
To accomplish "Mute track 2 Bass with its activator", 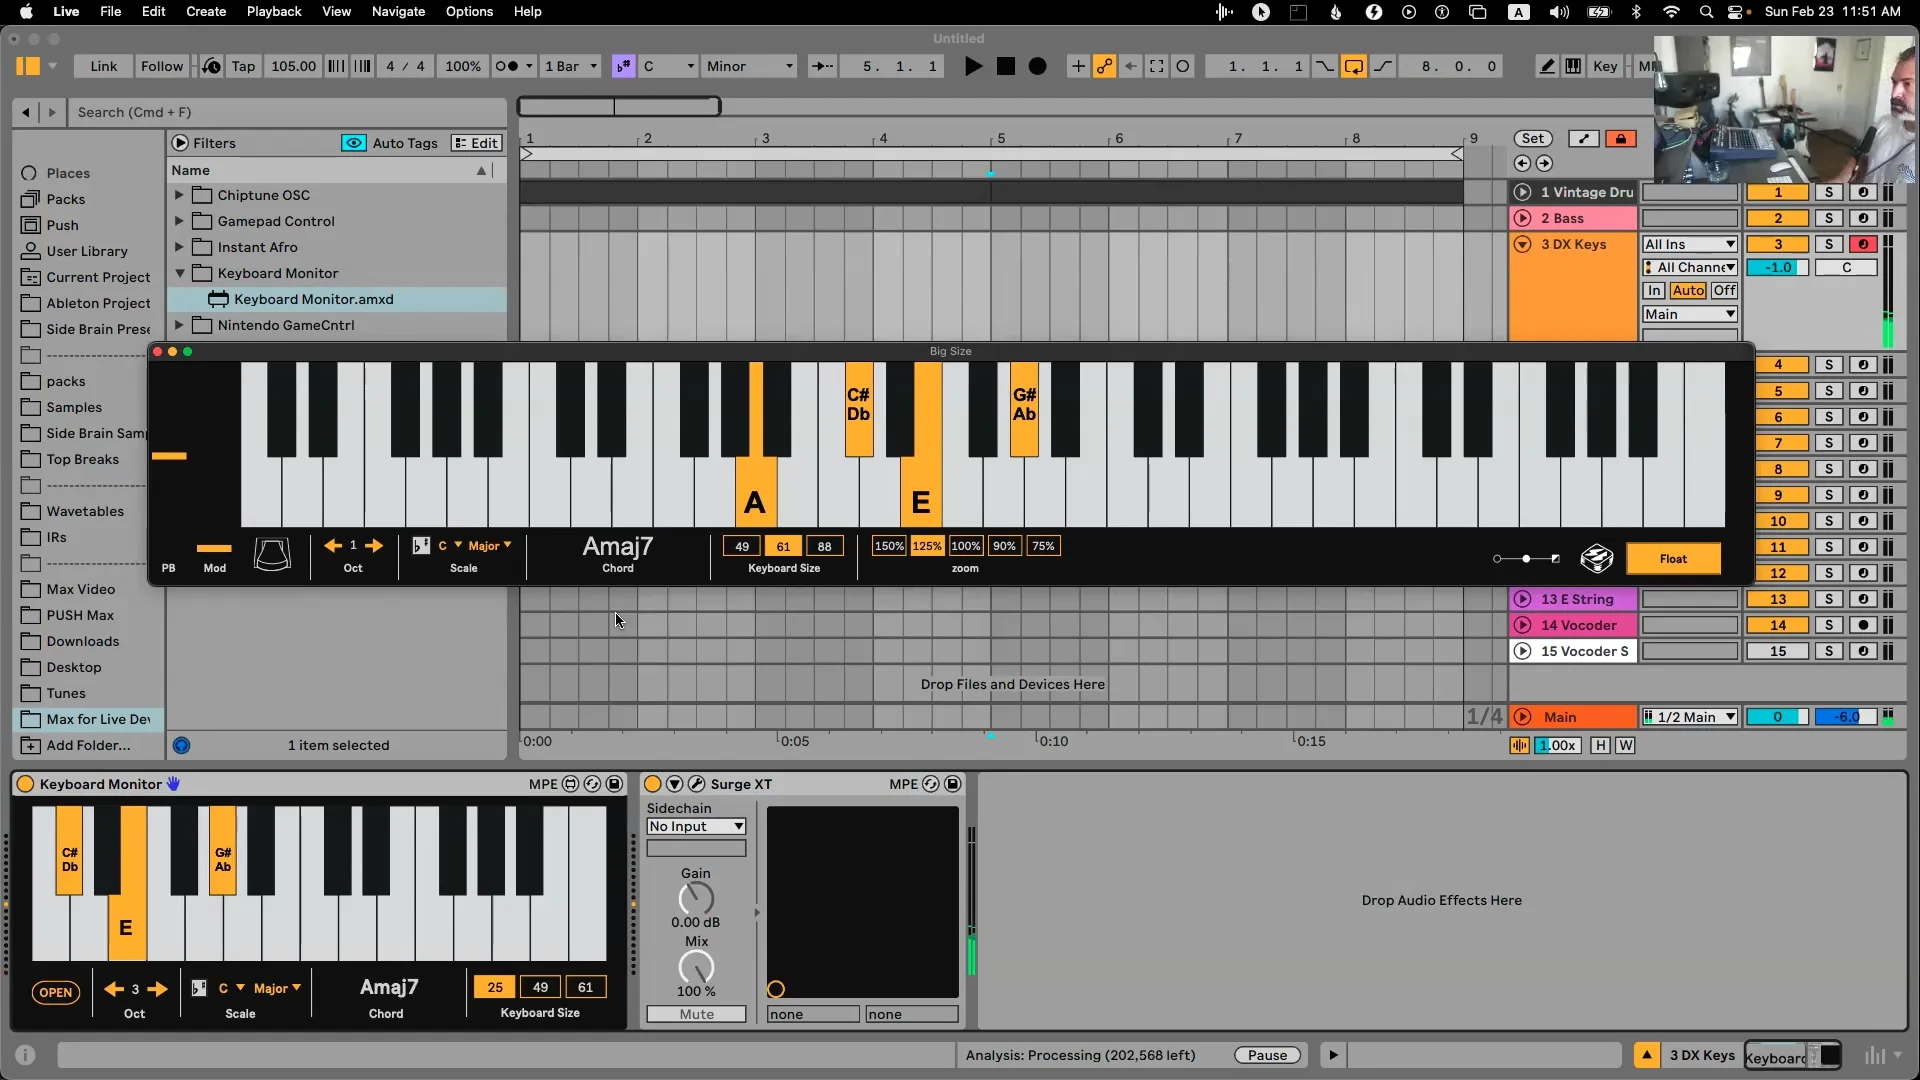I will click(x=1778, y=218).
